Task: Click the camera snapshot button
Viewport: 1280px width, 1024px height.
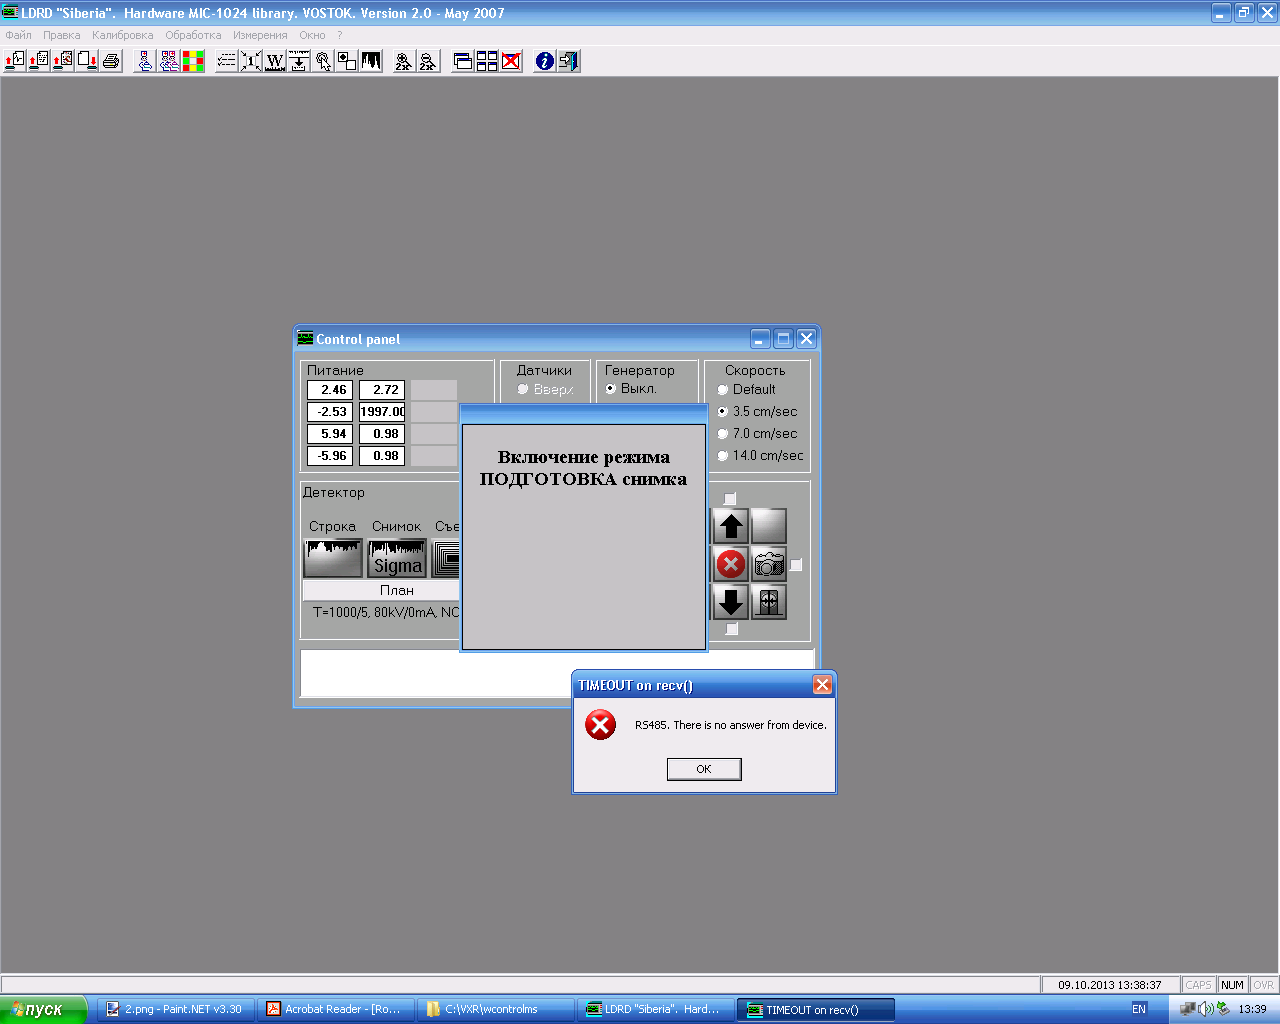Action: pyautogui.click(x=768, y=564)
